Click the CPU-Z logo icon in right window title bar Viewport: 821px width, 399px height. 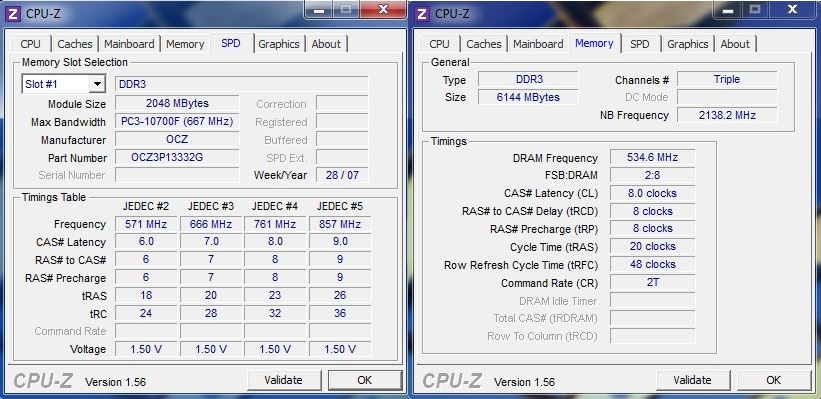pos(423,13)
